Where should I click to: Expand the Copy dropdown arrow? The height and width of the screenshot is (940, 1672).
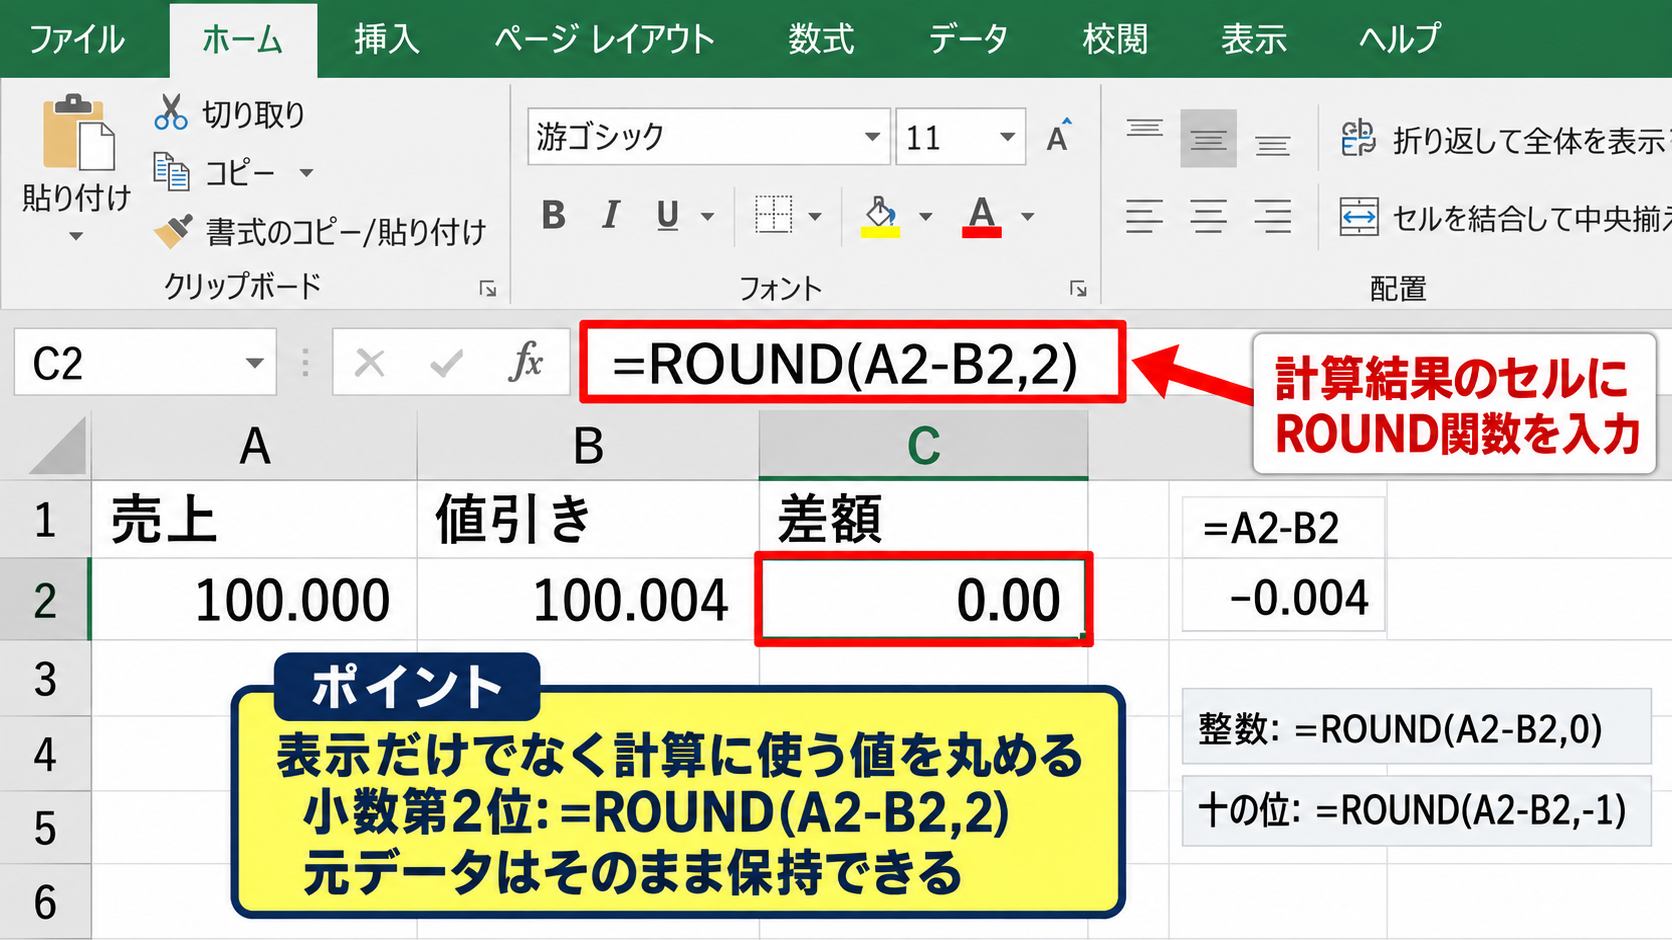tap(306, 173)
